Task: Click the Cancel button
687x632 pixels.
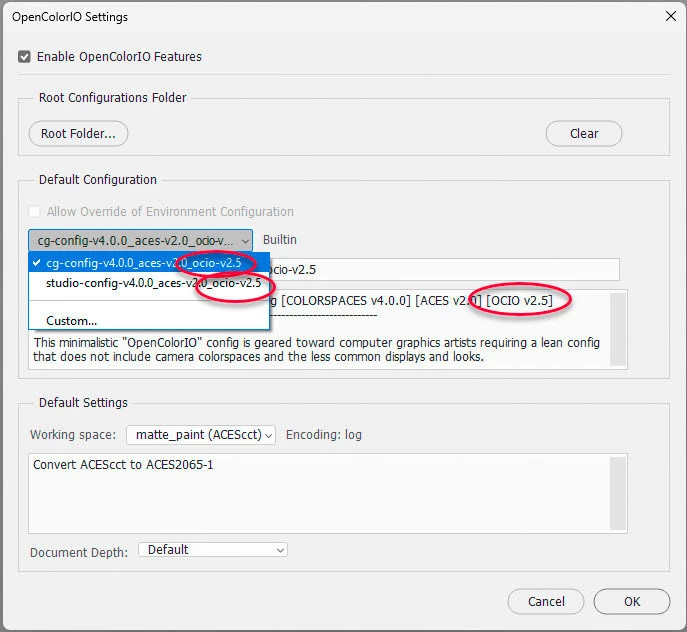Action: 546,601
